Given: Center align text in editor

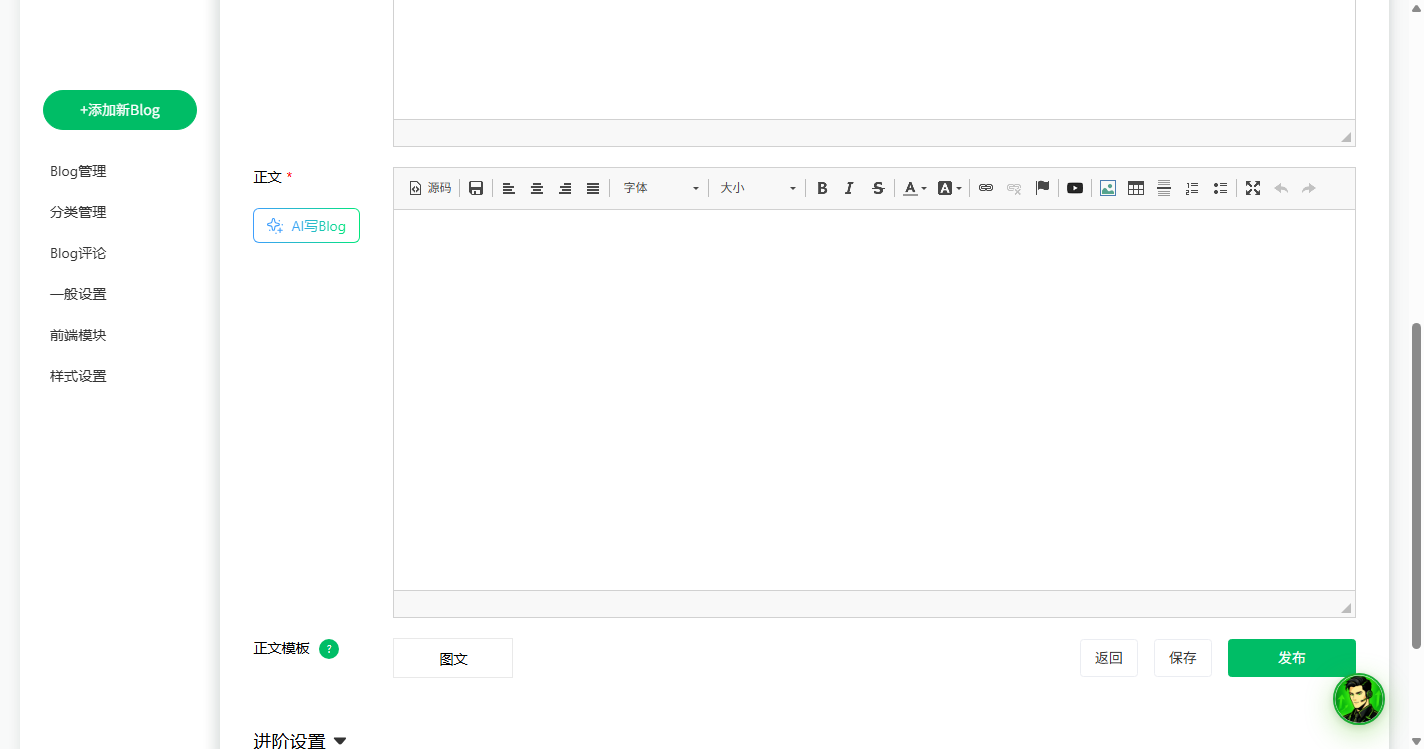Looking at the screenshot, I should (537, 188).
